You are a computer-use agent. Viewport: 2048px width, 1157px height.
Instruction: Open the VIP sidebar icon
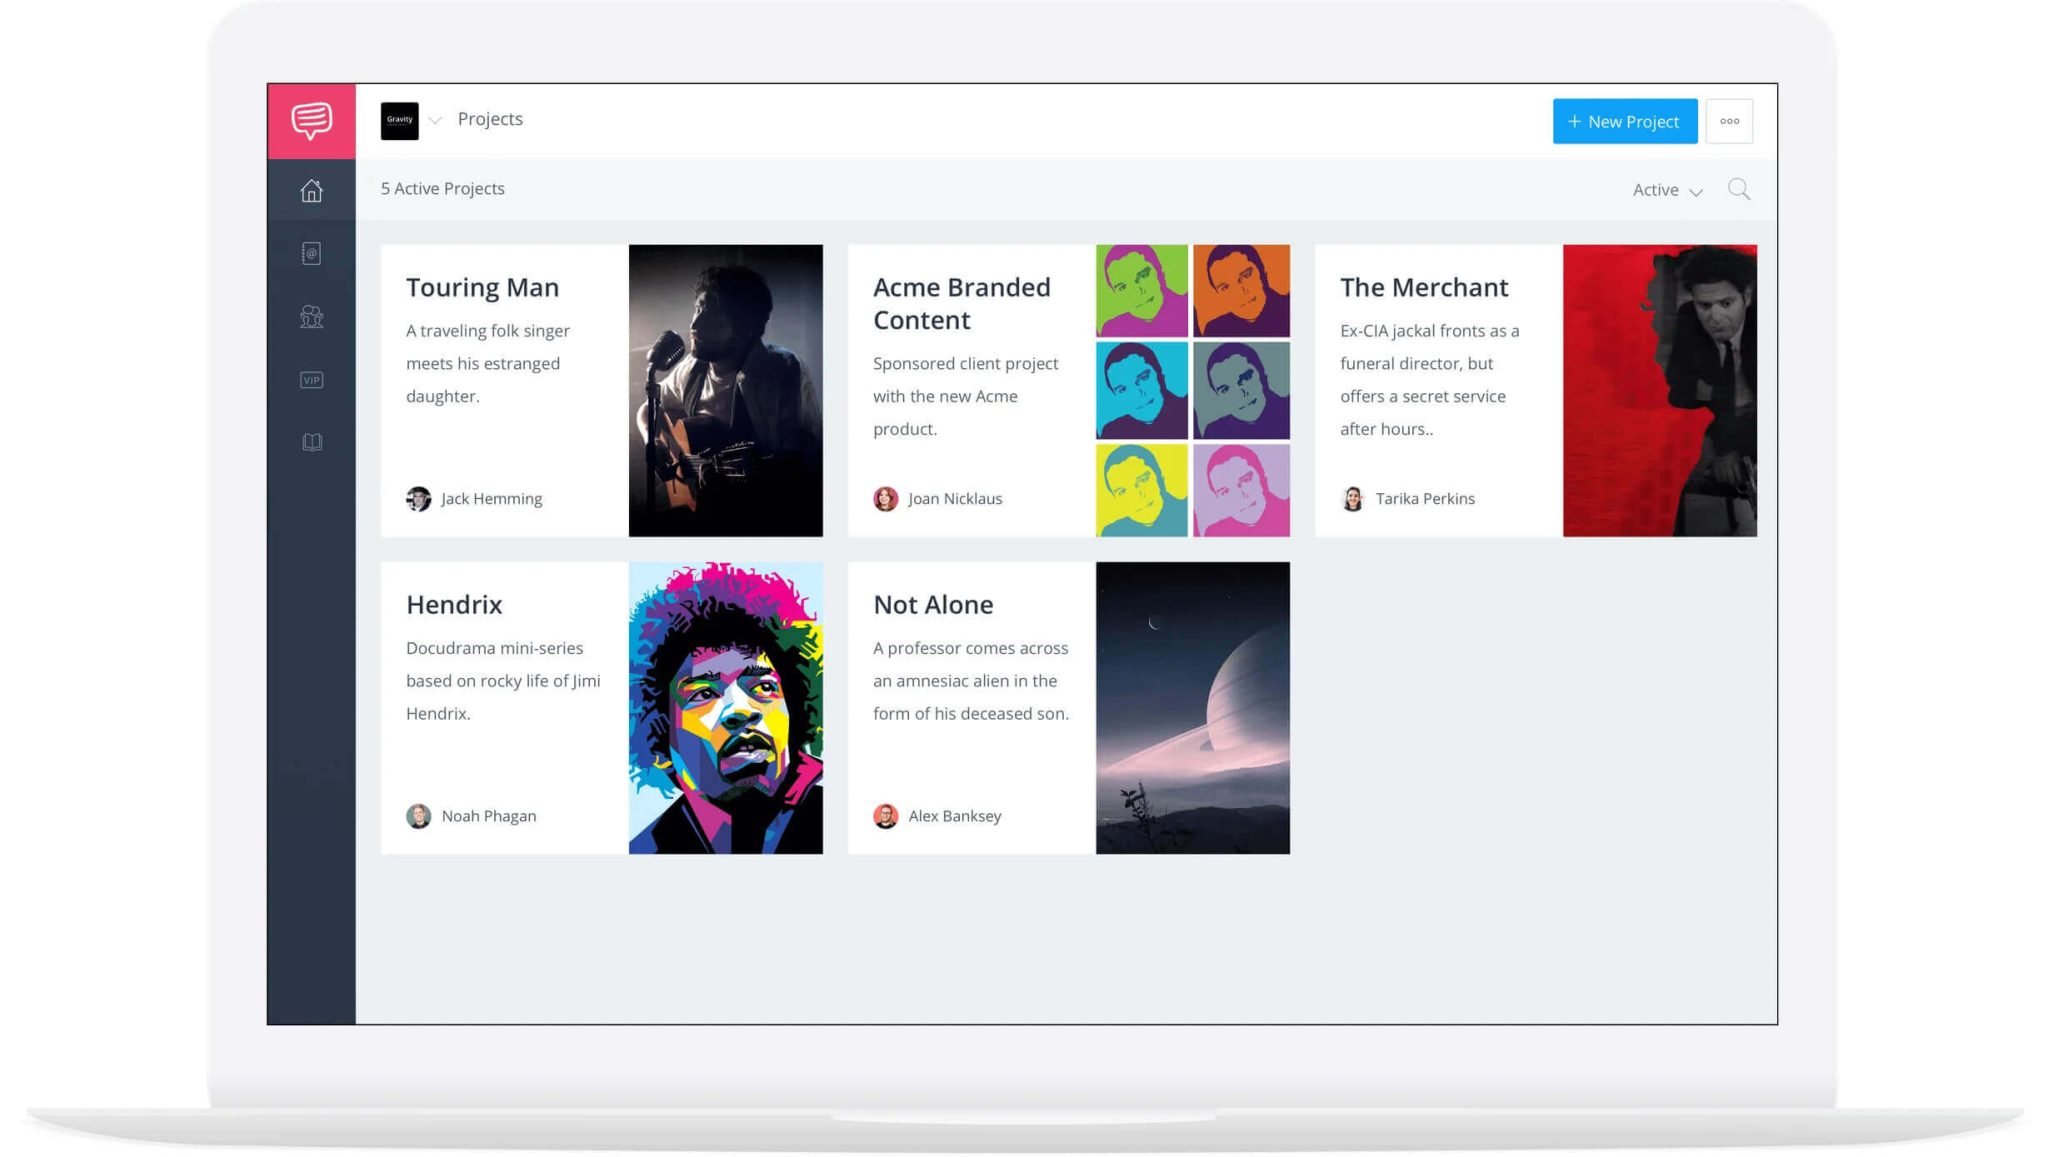click(311, 380)
